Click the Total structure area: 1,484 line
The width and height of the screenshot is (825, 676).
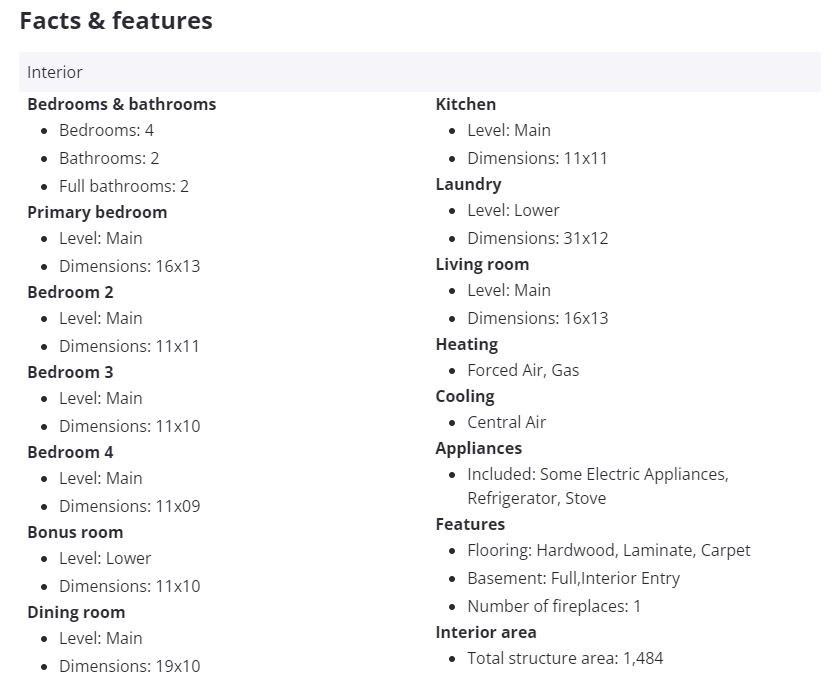coord(565,658)
